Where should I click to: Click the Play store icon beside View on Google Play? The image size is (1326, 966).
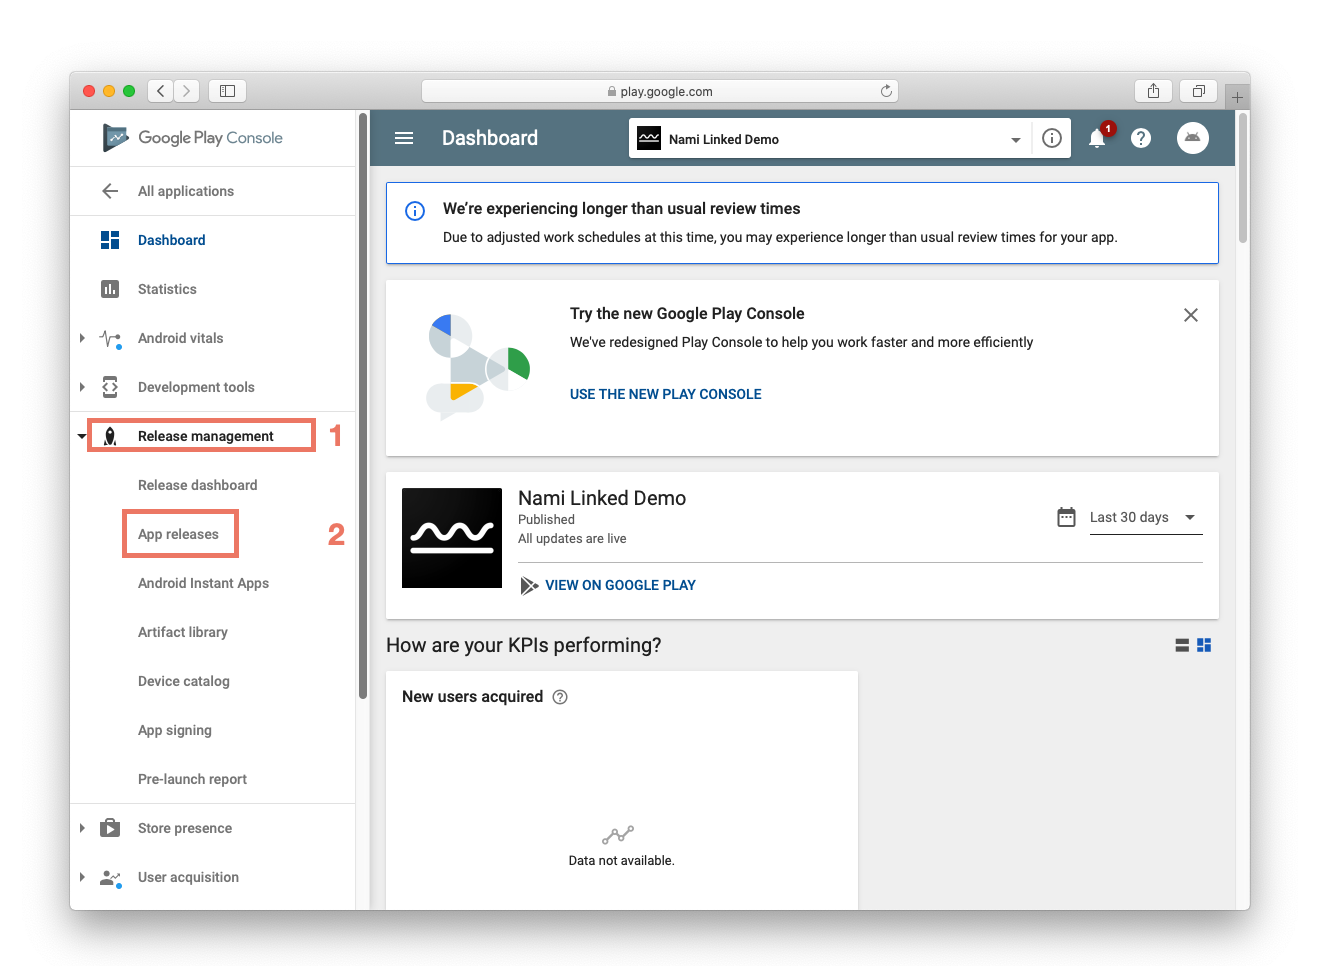[529, 585]
